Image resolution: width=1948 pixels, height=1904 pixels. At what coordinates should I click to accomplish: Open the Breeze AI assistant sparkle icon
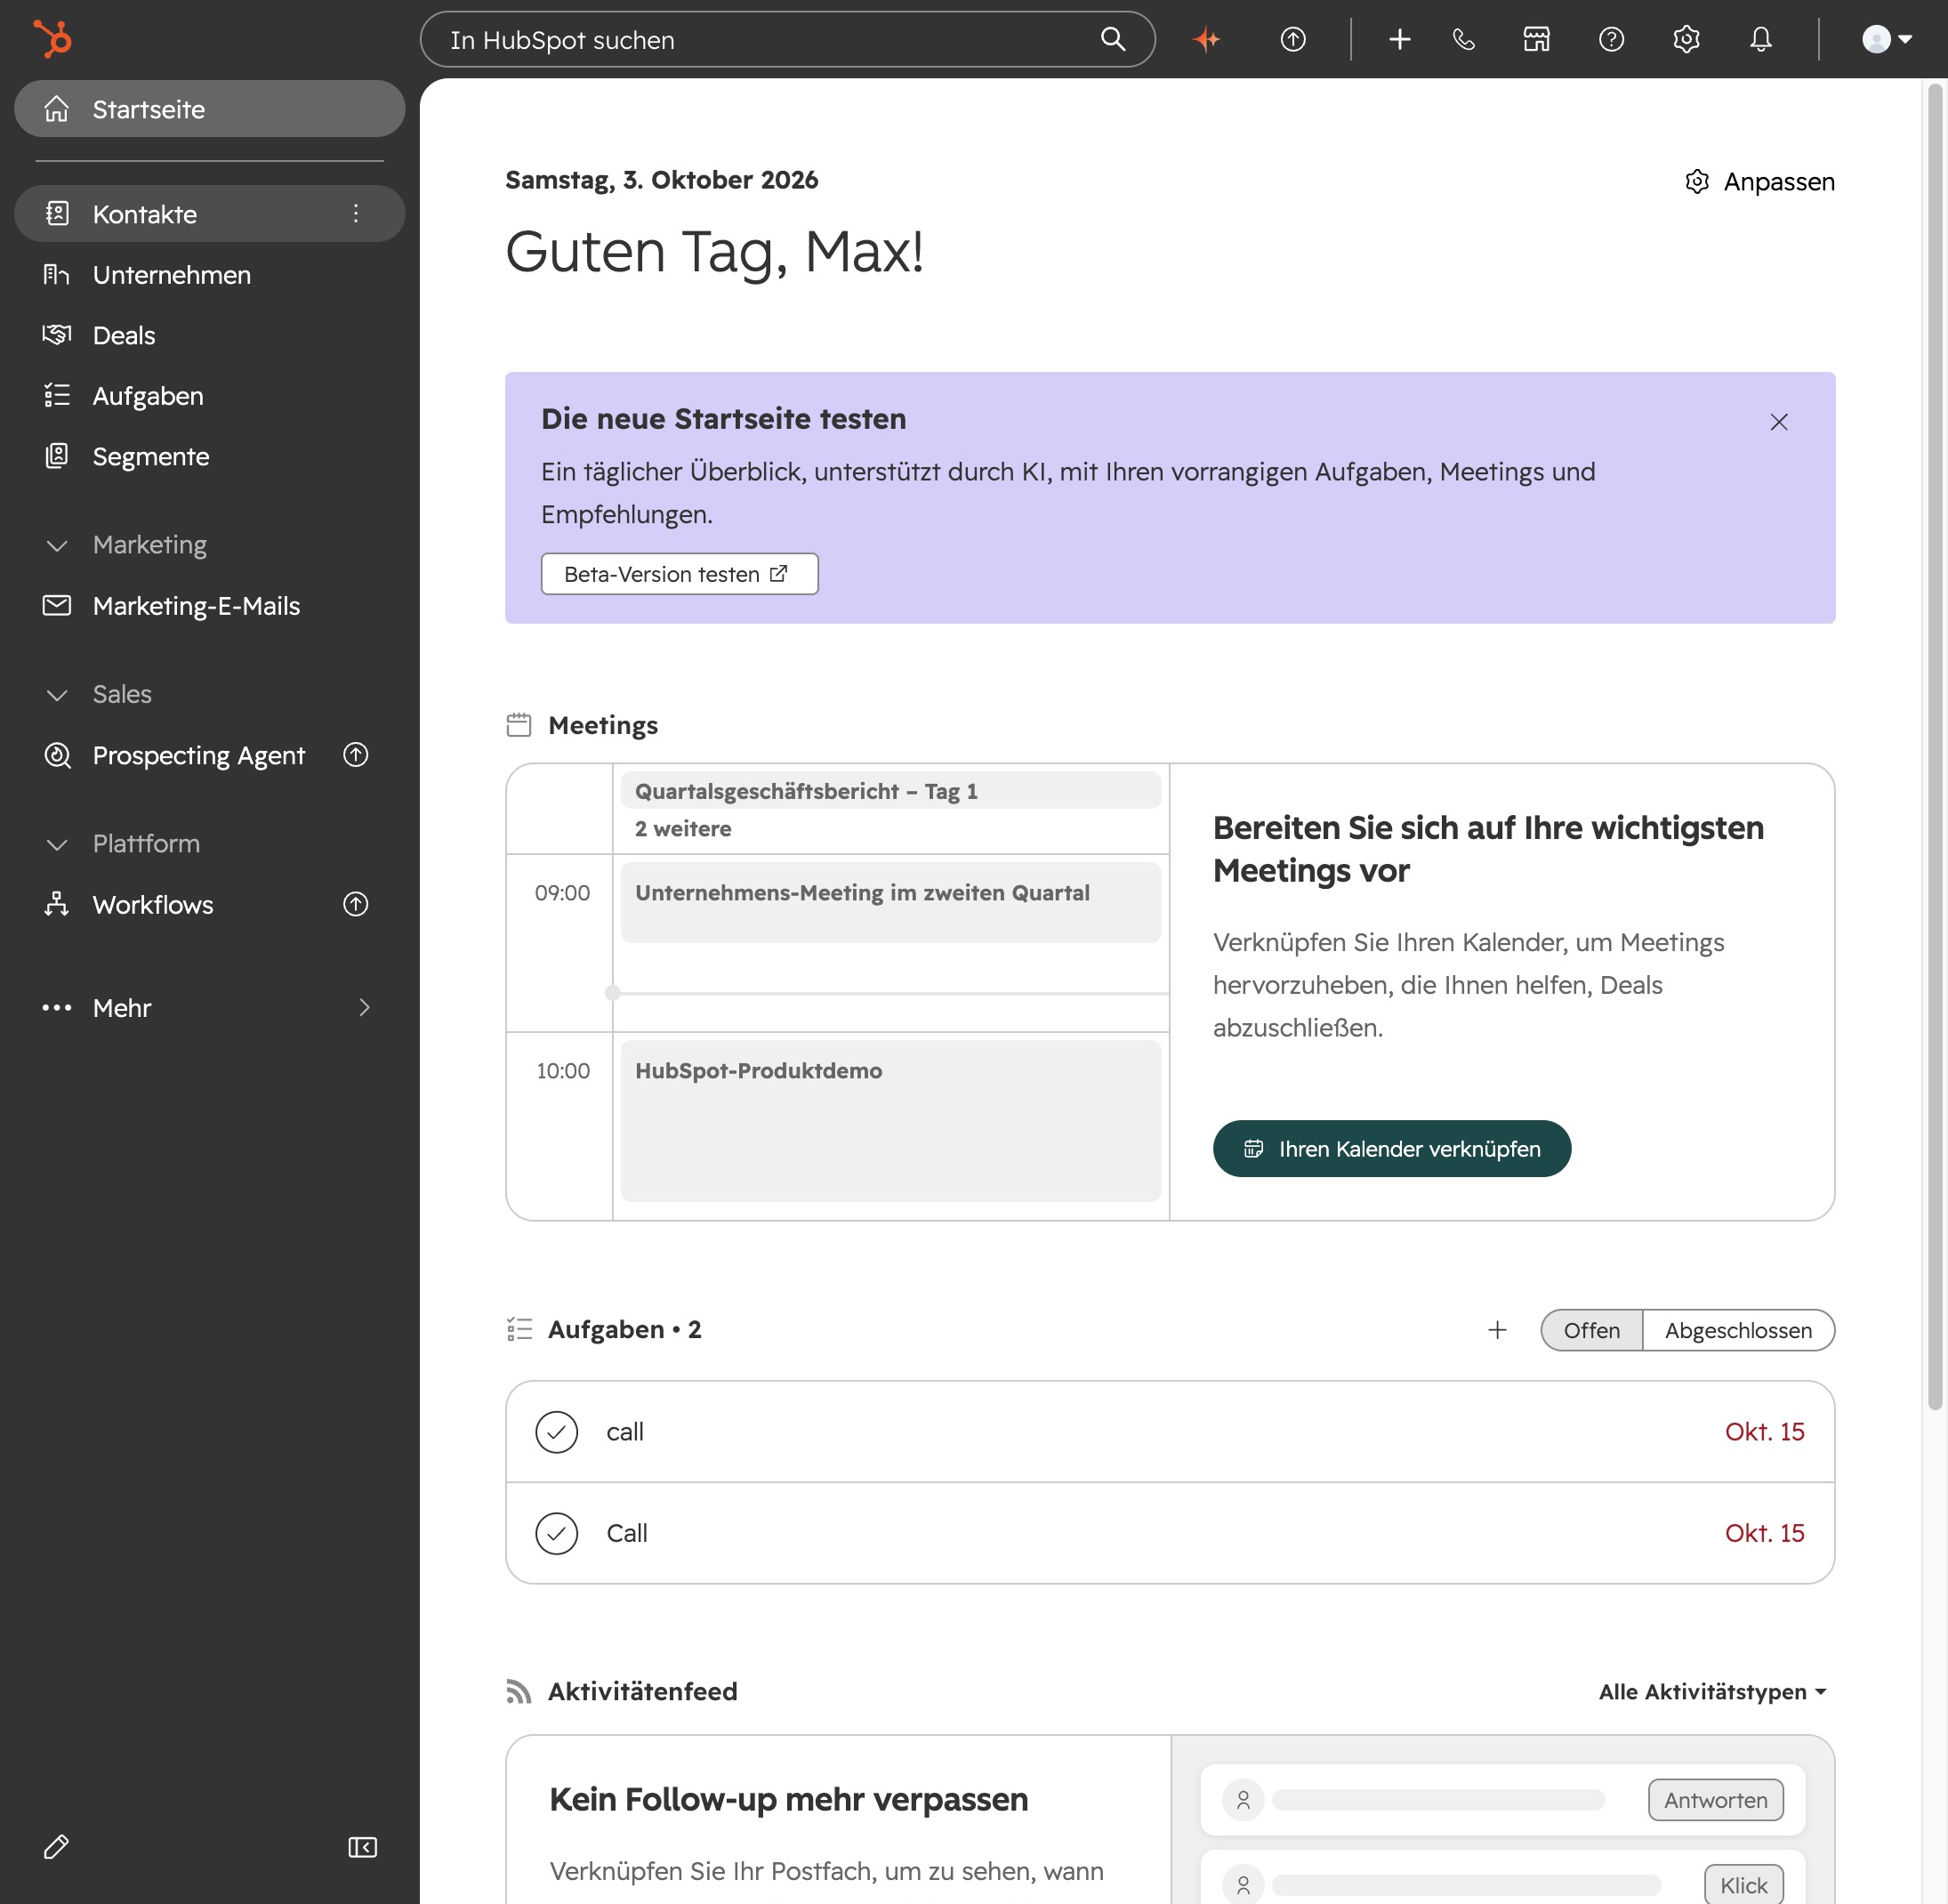1207,39
